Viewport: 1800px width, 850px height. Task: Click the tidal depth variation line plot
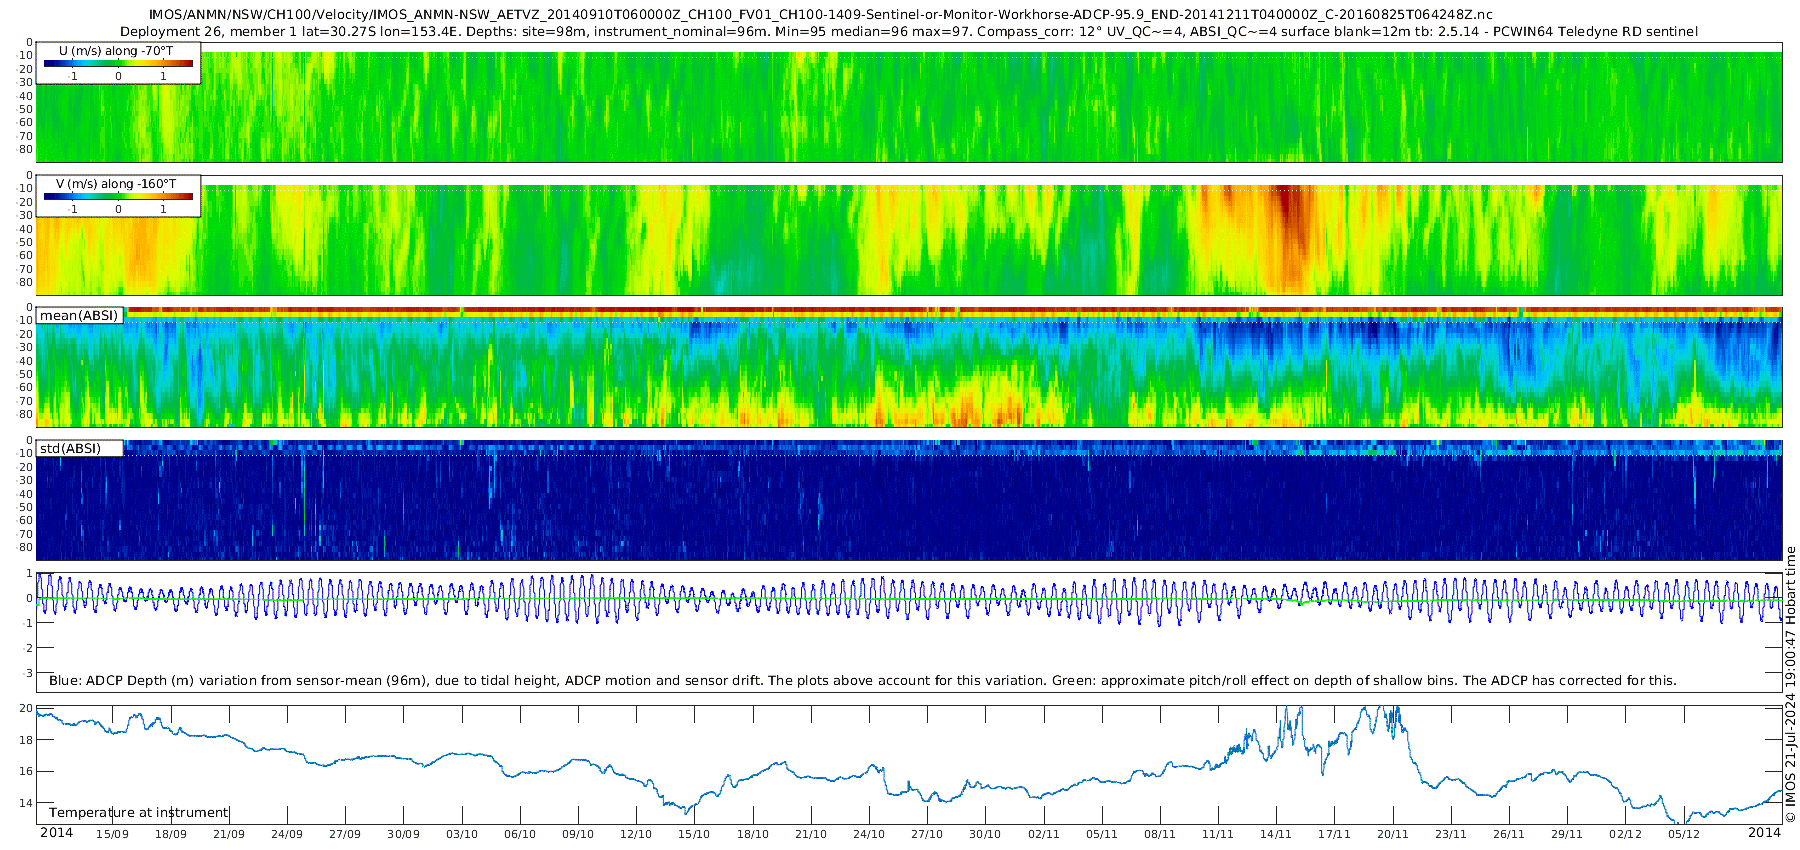tap(910, 599)
